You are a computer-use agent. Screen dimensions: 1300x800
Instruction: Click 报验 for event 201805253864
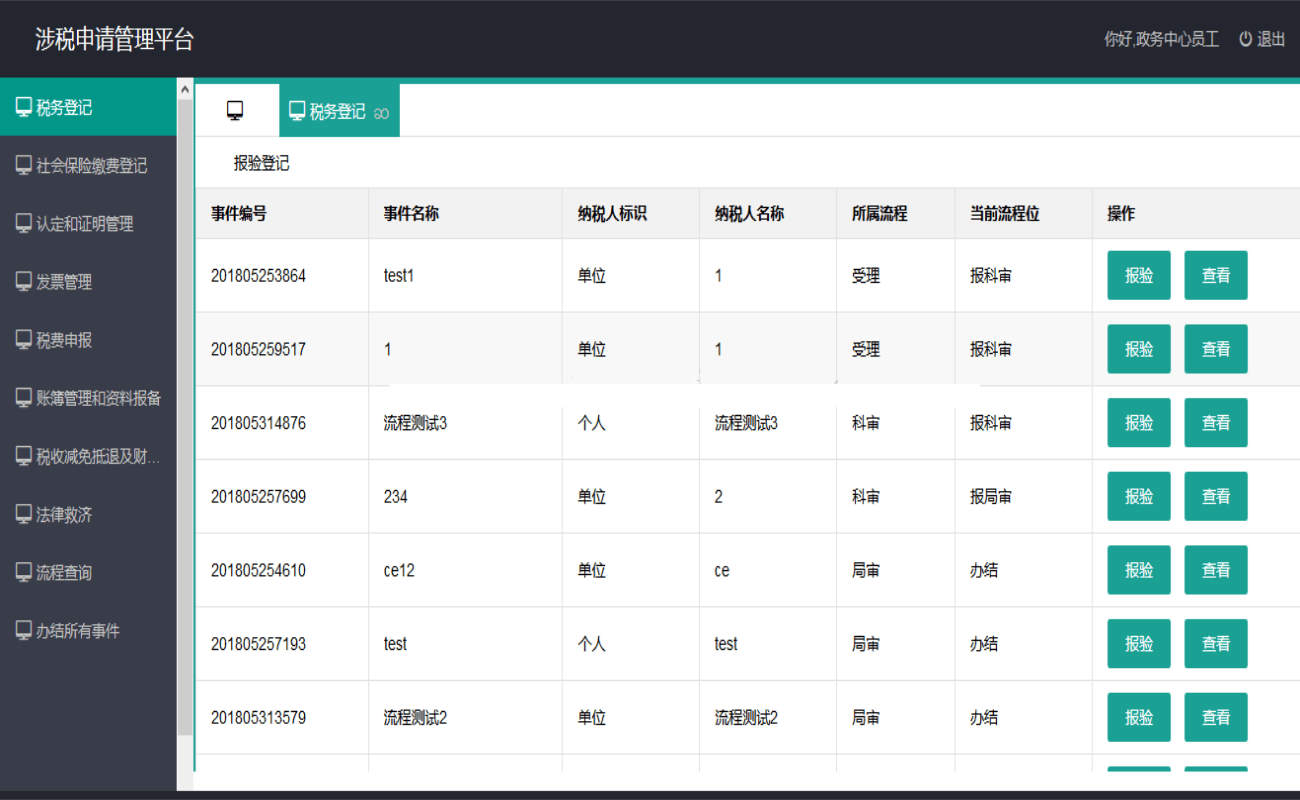tap(1138, 275)
